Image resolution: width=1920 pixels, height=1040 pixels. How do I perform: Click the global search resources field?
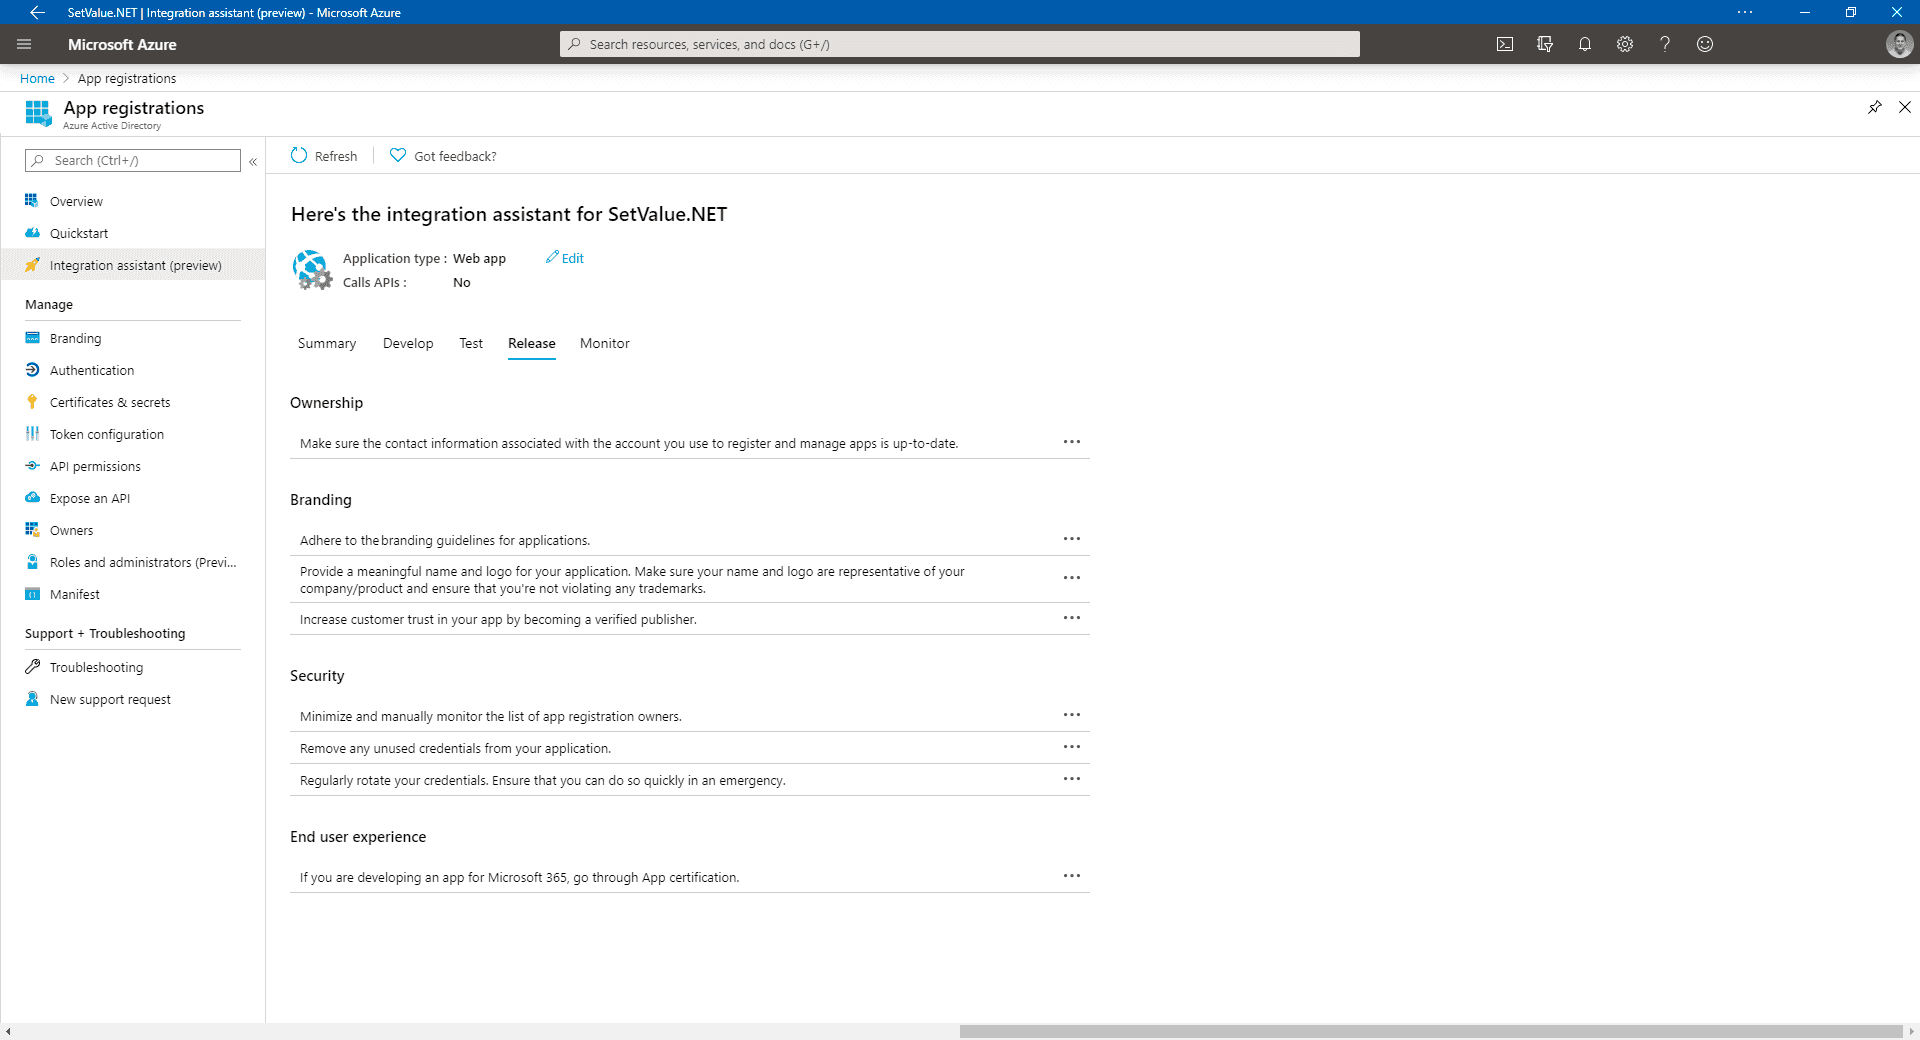[960, 44]
